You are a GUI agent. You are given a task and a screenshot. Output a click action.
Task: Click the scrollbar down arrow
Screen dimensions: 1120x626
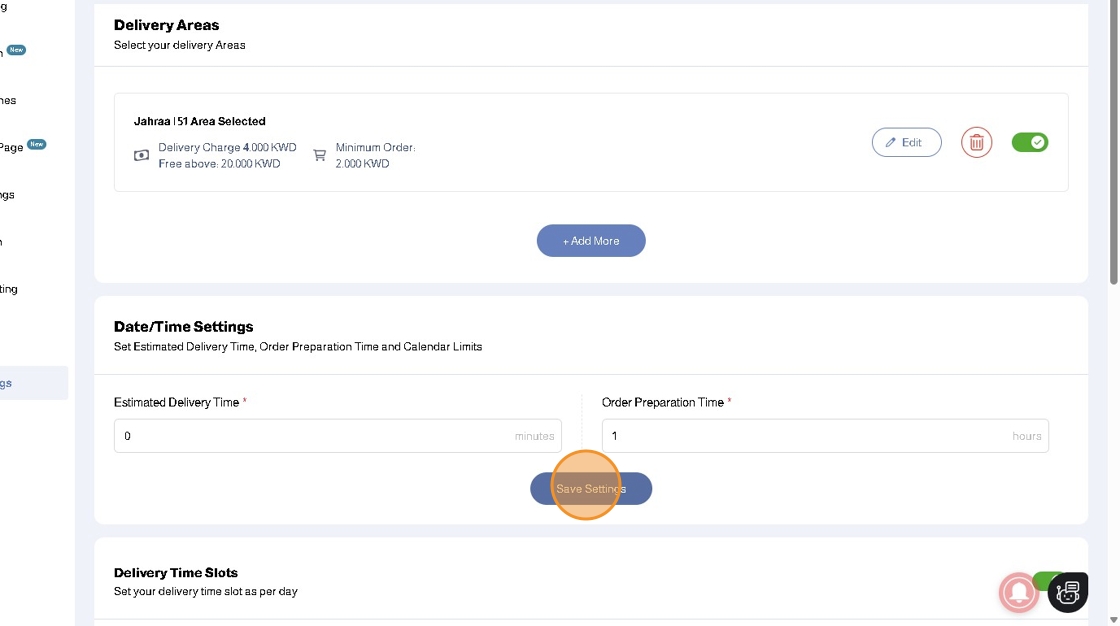pyautogui.click(x=1114, y=620)
